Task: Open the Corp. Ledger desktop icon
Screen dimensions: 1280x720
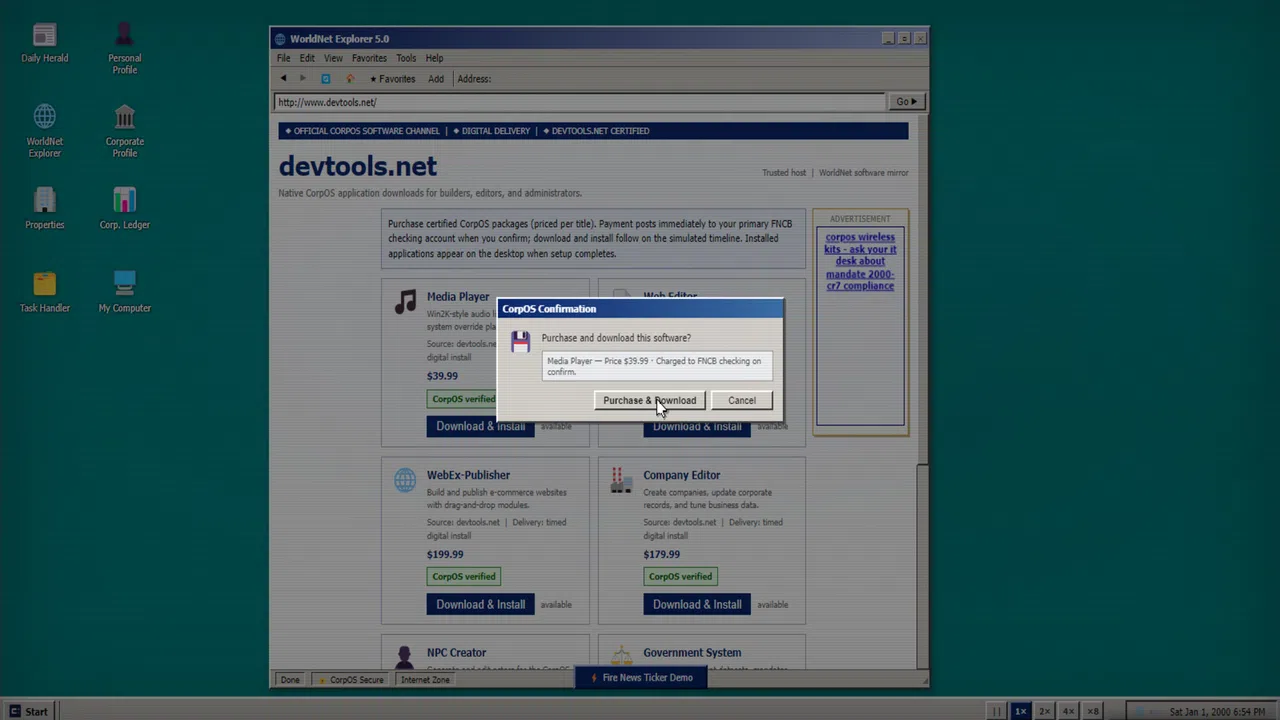Action: [124, 208]
